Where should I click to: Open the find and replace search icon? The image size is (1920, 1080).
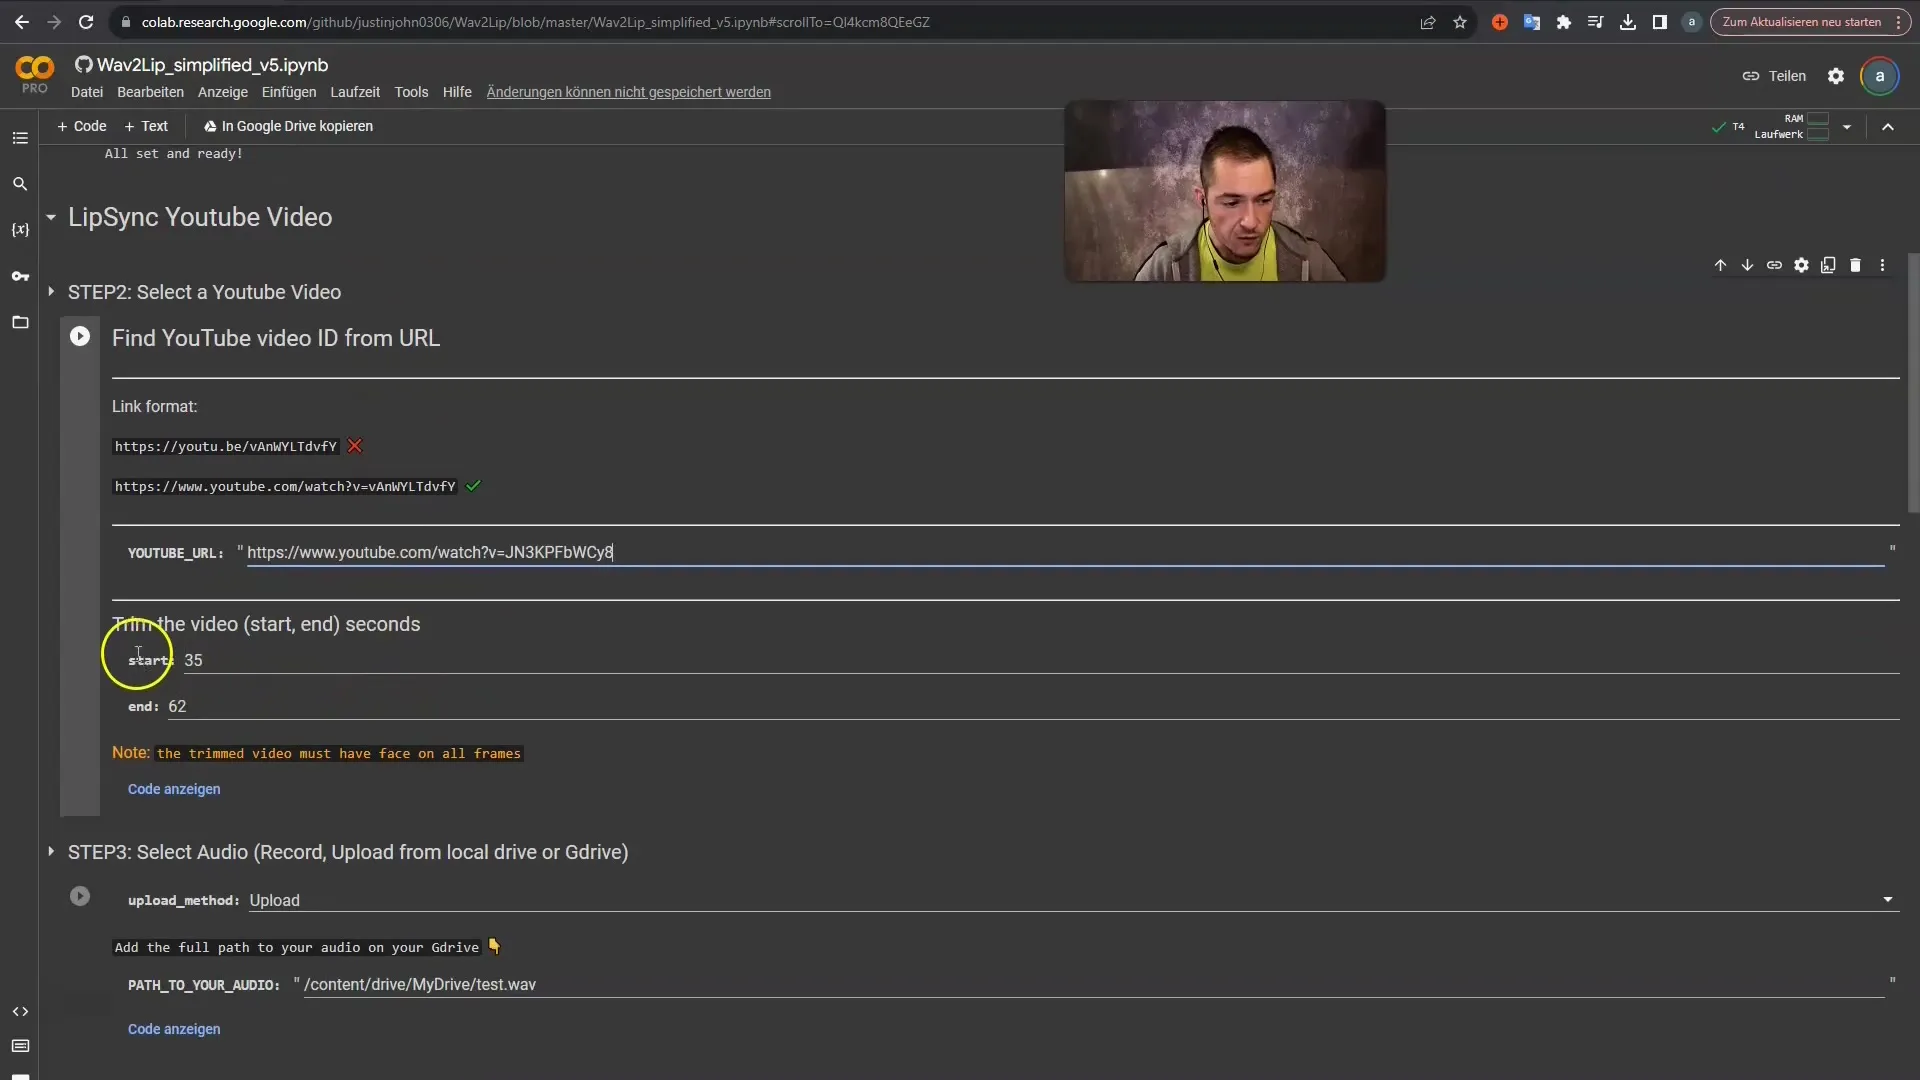pos(20,184)
